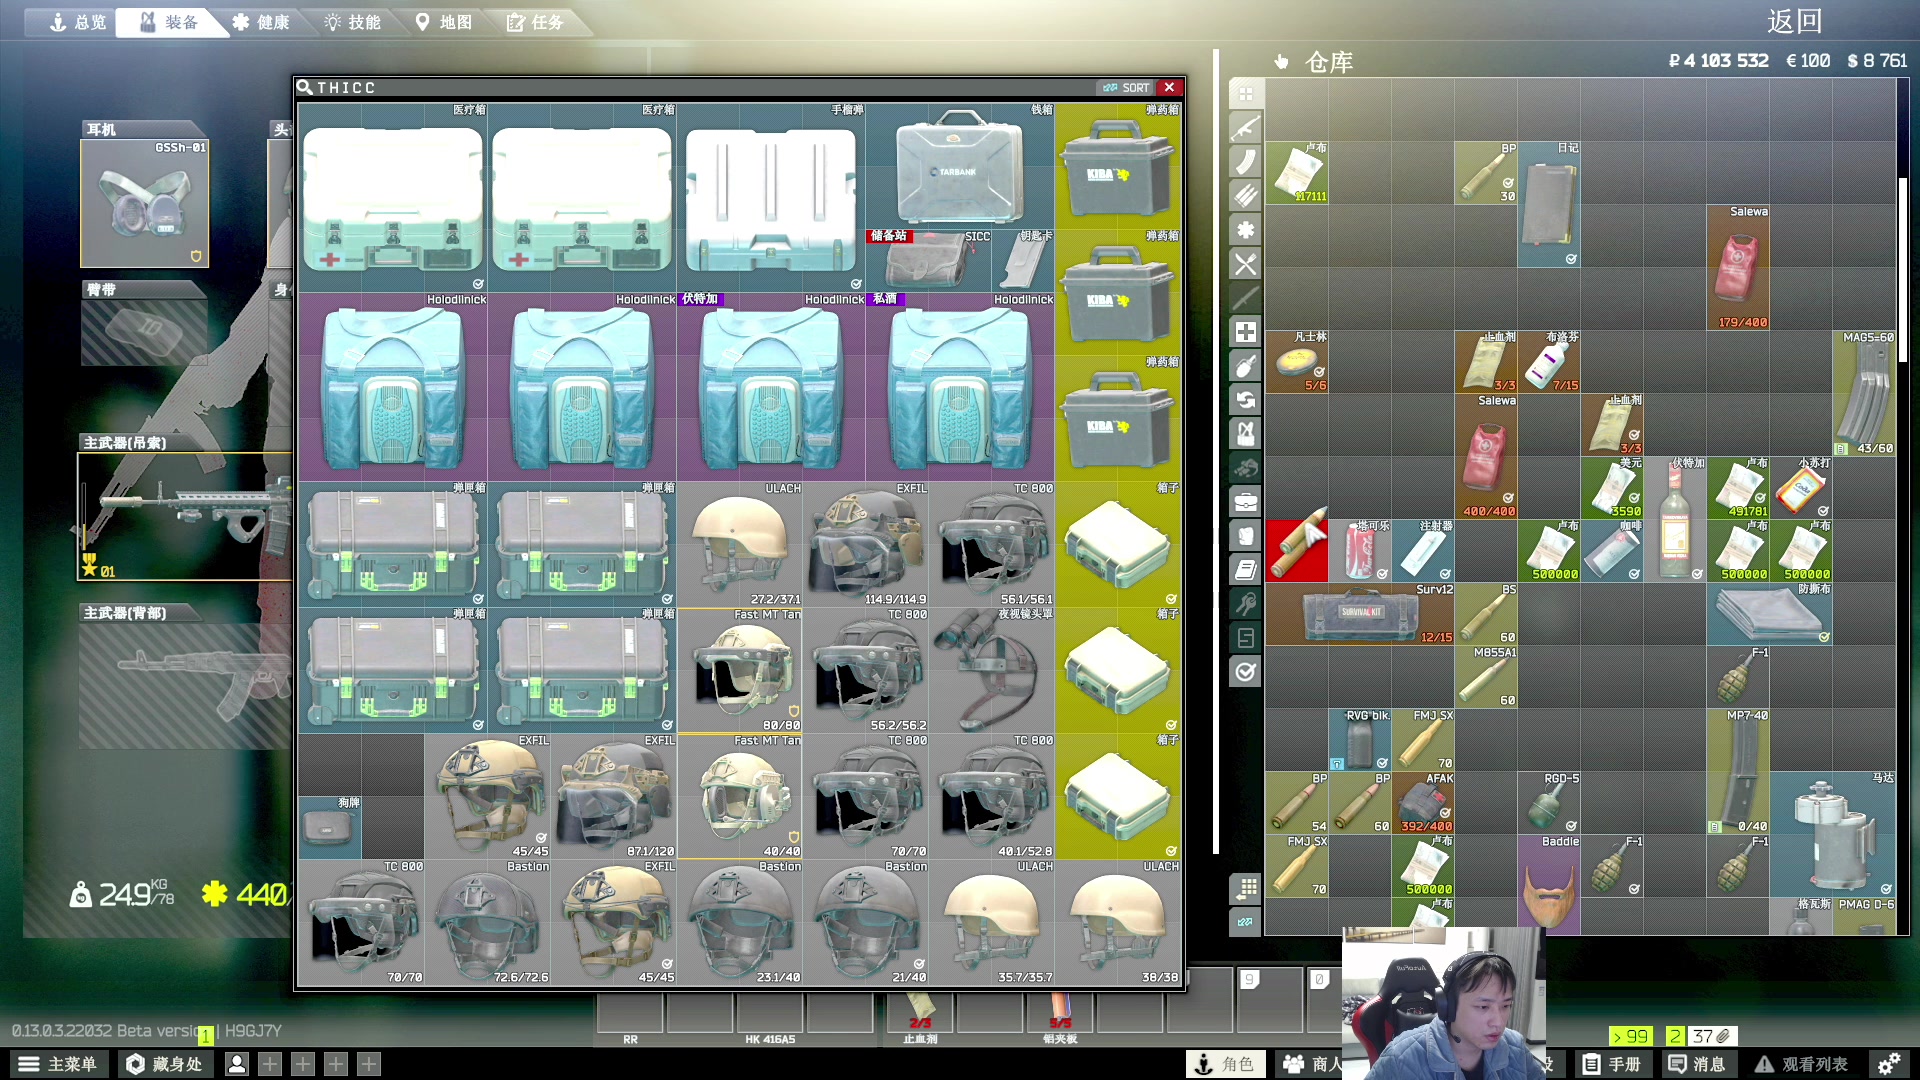Filter stash by checkmark circle icon
The height and width of the screenshot is (1080, 1920).
[1246, 672]
